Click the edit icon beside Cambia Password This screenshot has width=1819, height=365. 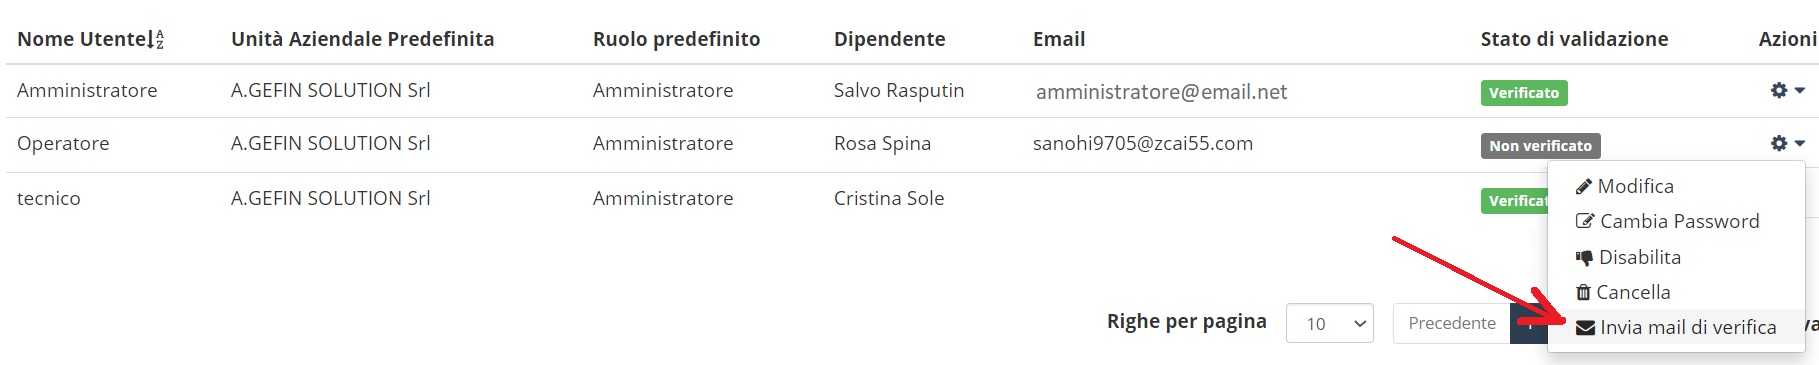tap(1584, 221)
